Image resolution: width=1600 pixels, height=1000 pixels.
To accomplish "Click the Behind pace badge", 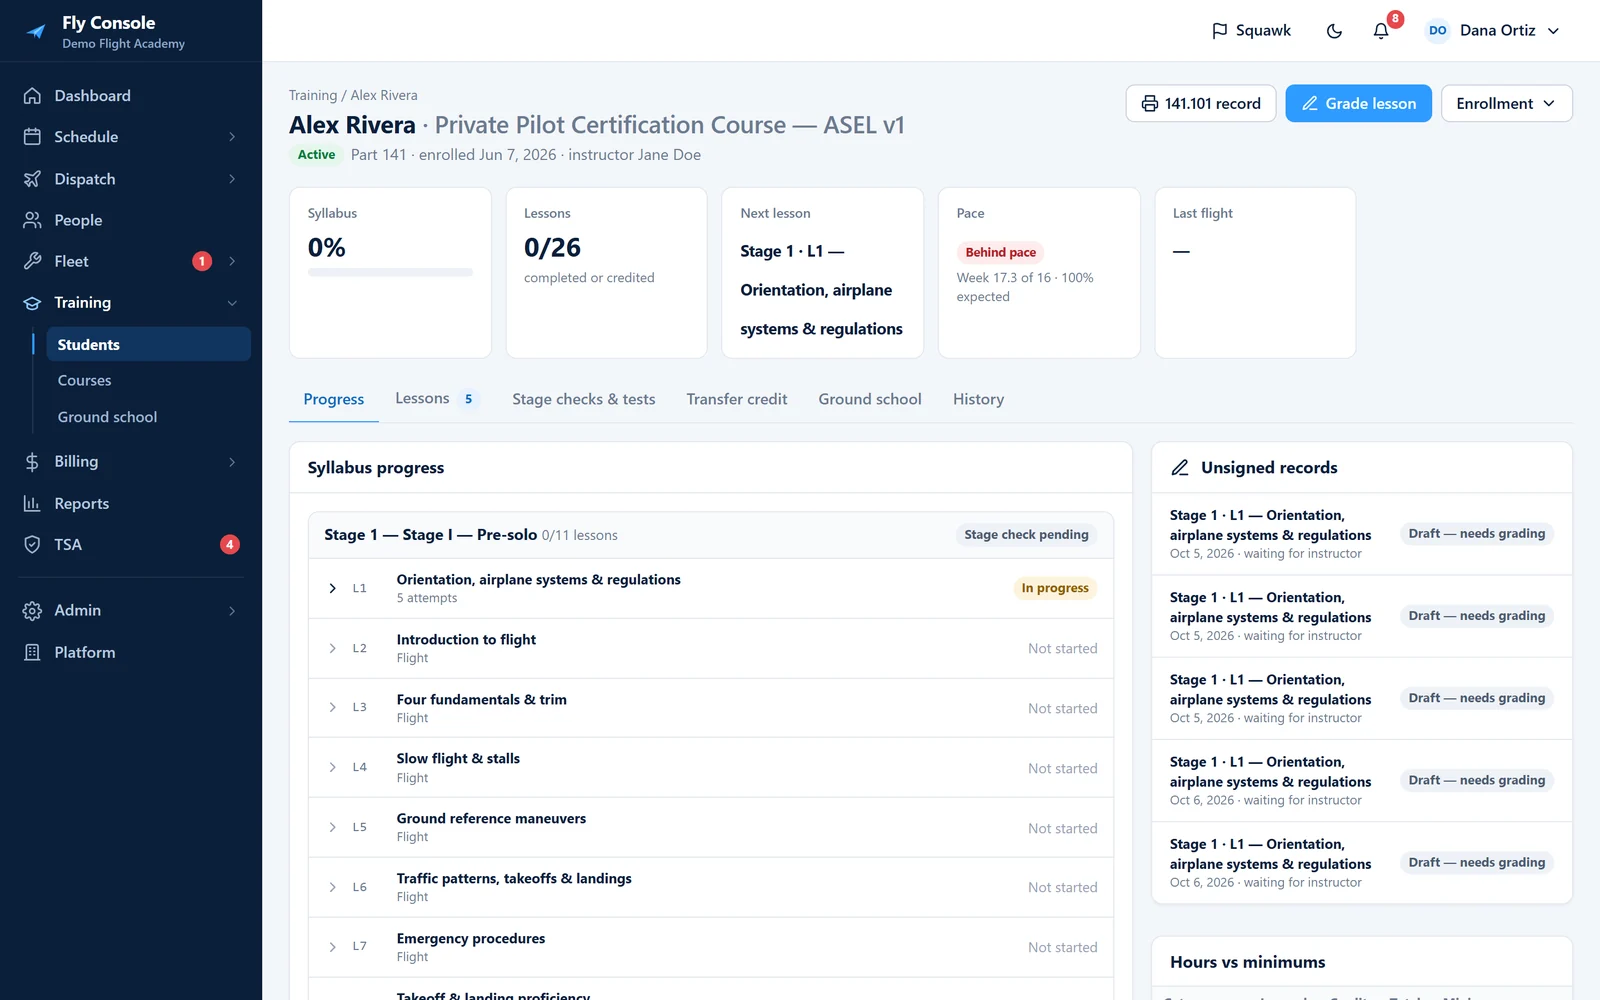I will click(1000, 252).
